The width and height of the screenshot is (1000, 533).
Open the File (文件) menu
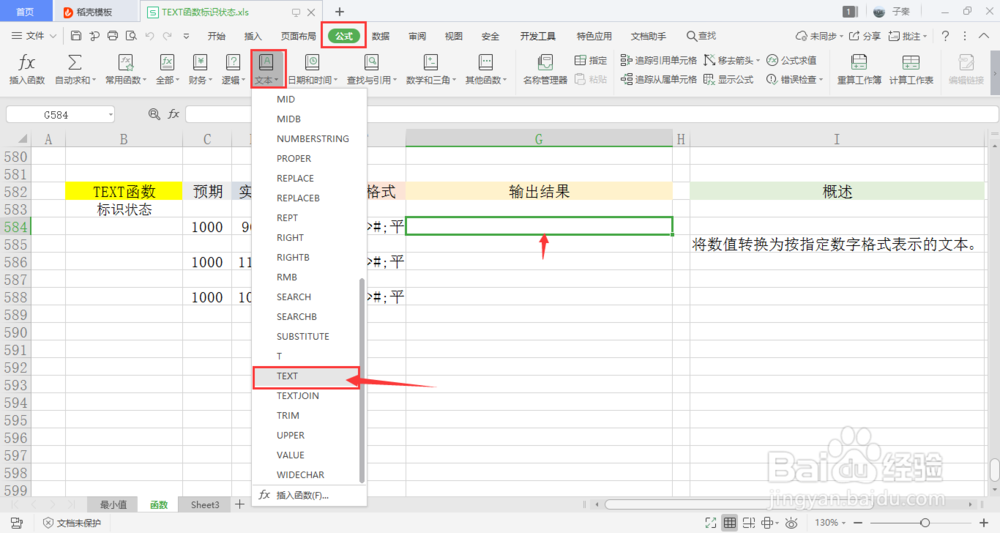coord(34,36)
